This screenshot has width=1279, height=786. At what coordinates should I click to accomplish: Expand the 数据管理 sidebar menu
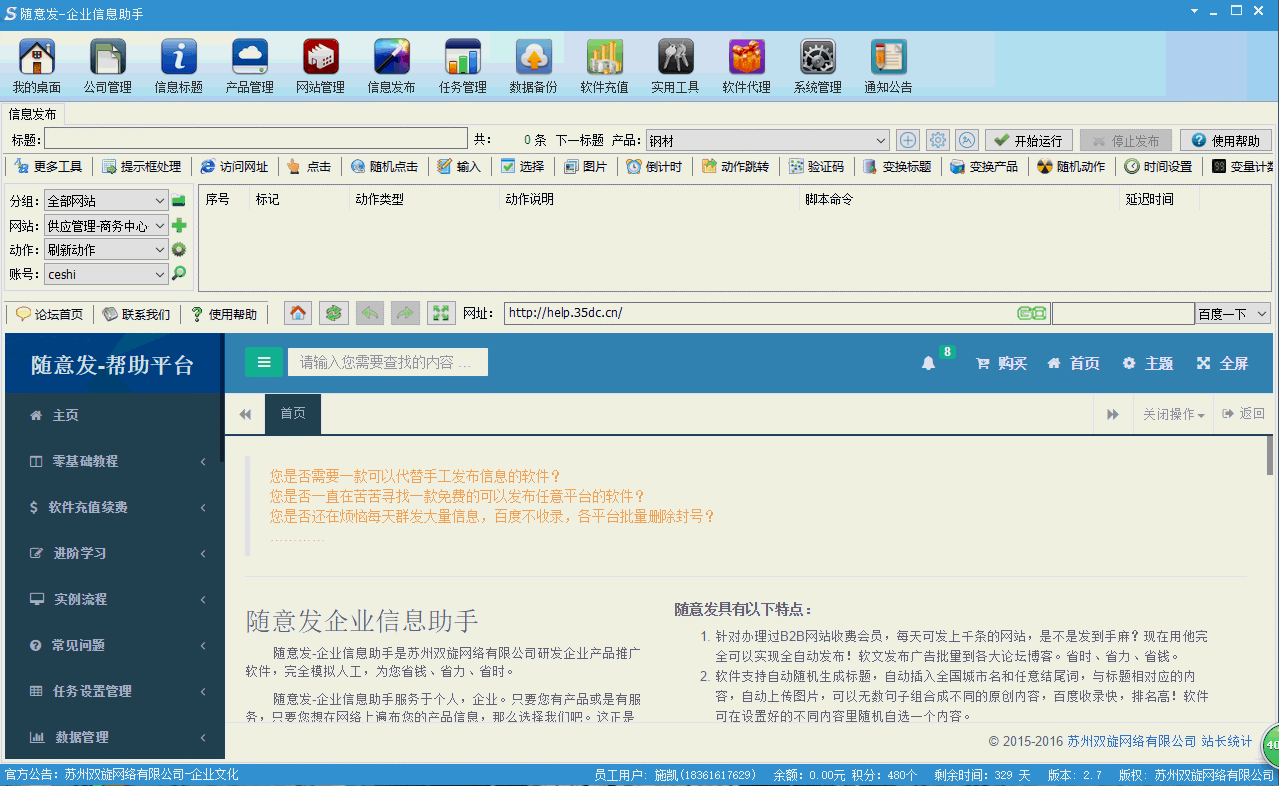tap(115, 737)
